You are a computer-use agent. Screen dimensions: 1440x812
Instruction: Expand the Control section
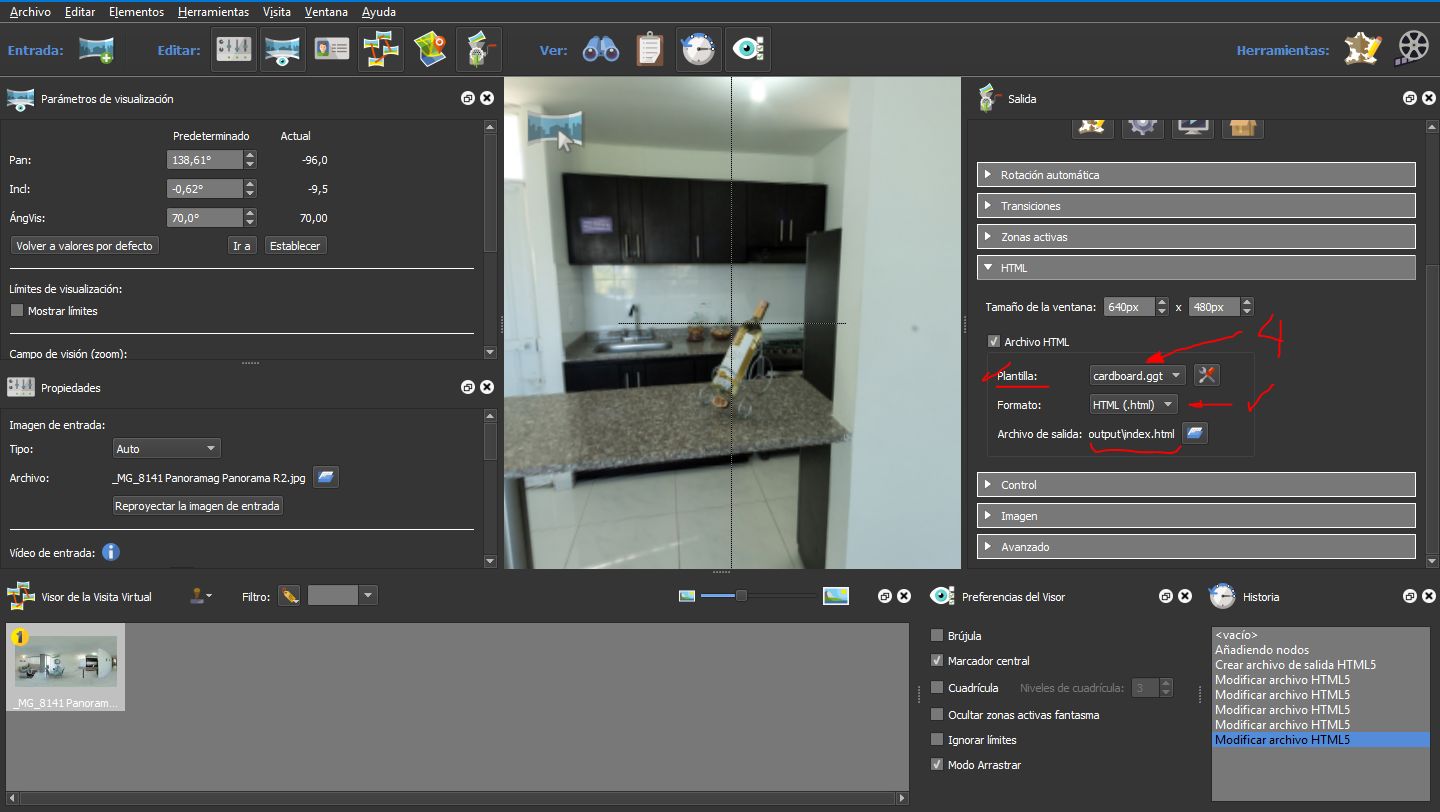pos(1196,484)
